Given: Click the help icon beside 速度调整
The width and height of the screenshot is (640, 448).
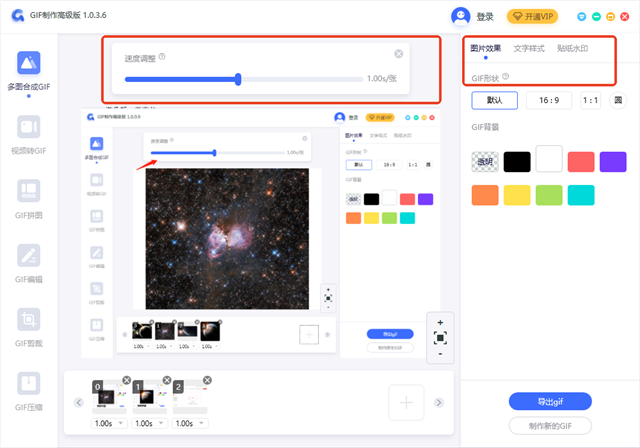Looking at the screenshot, I should [x=162, y=57].
